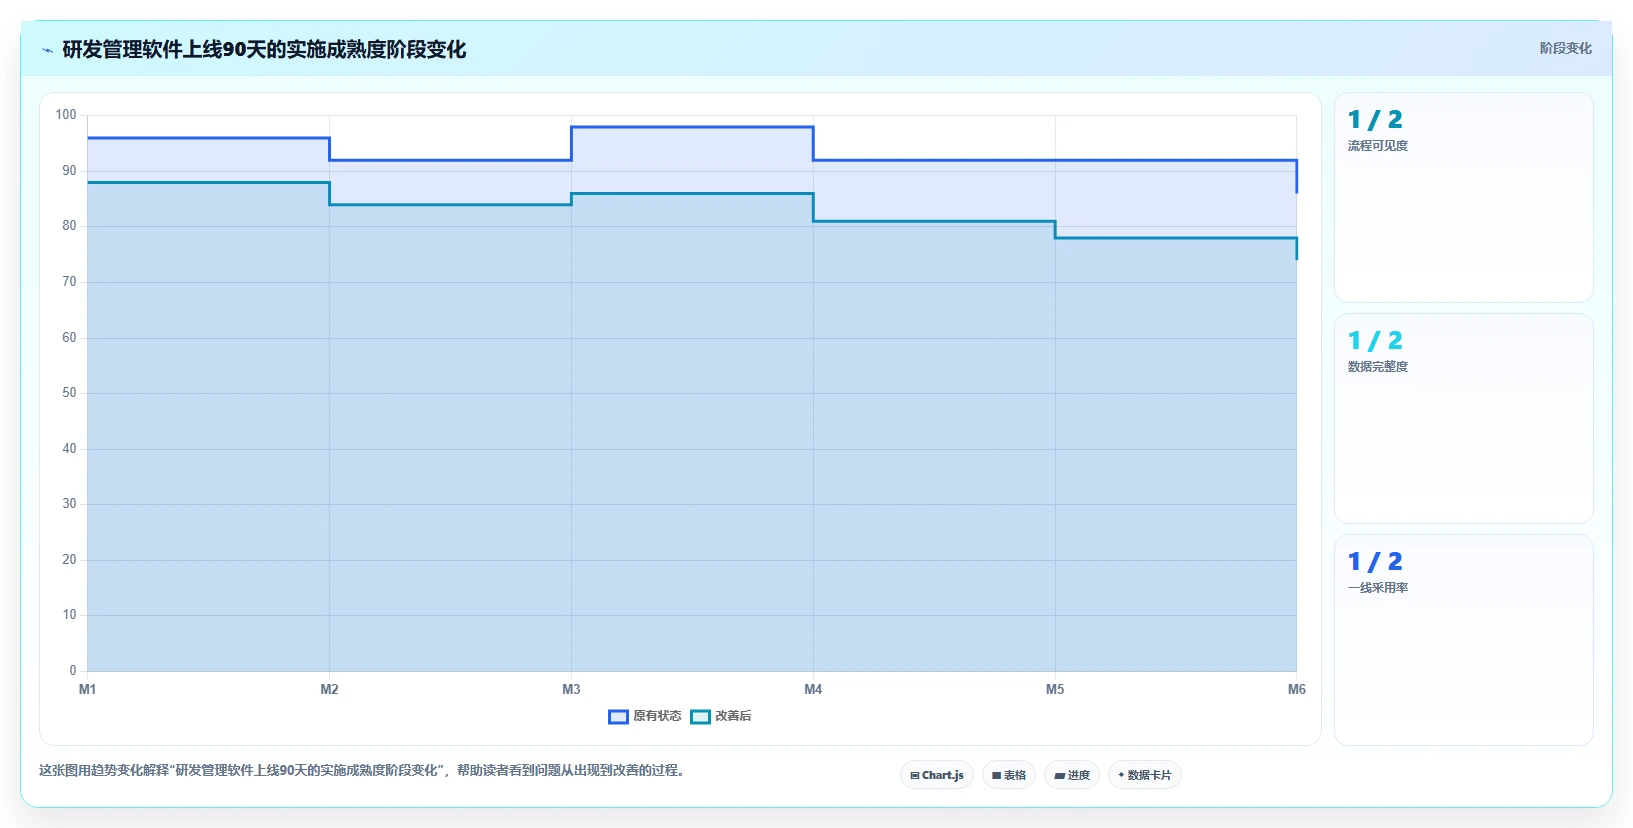Click the M3 x-axis label
This screenshot has height=828, width=1633.
click(x=571, y=689)
